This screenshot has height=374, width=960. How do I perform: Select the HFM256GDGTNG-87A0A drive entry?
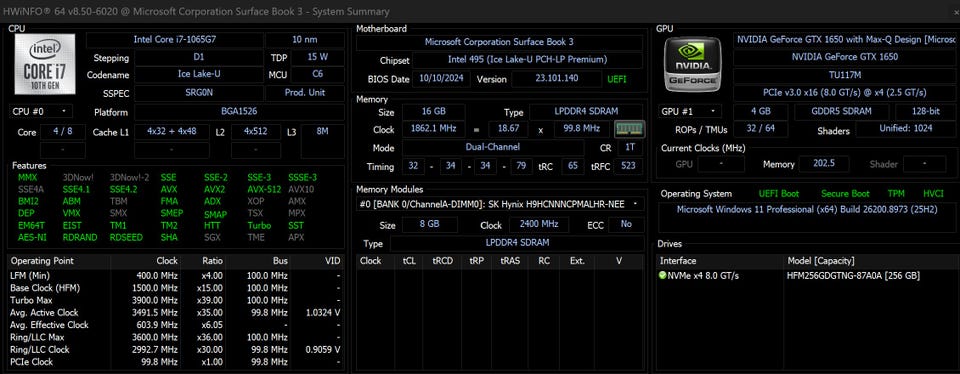[x=853, y=276]
